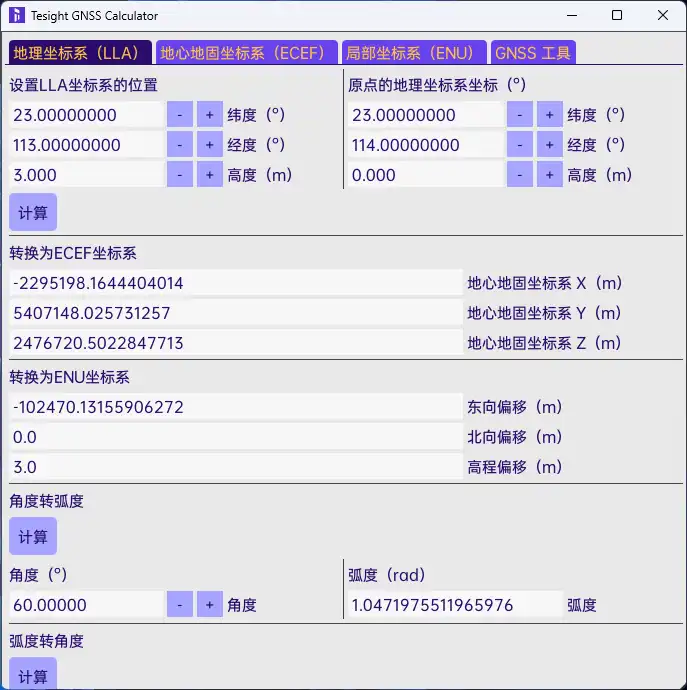Image resolution: width=687 pixels, height=690 pixels.
Task: Increase the LLA position 纬度 with plus
Action: pyautogui.click(x=210, y=115)
